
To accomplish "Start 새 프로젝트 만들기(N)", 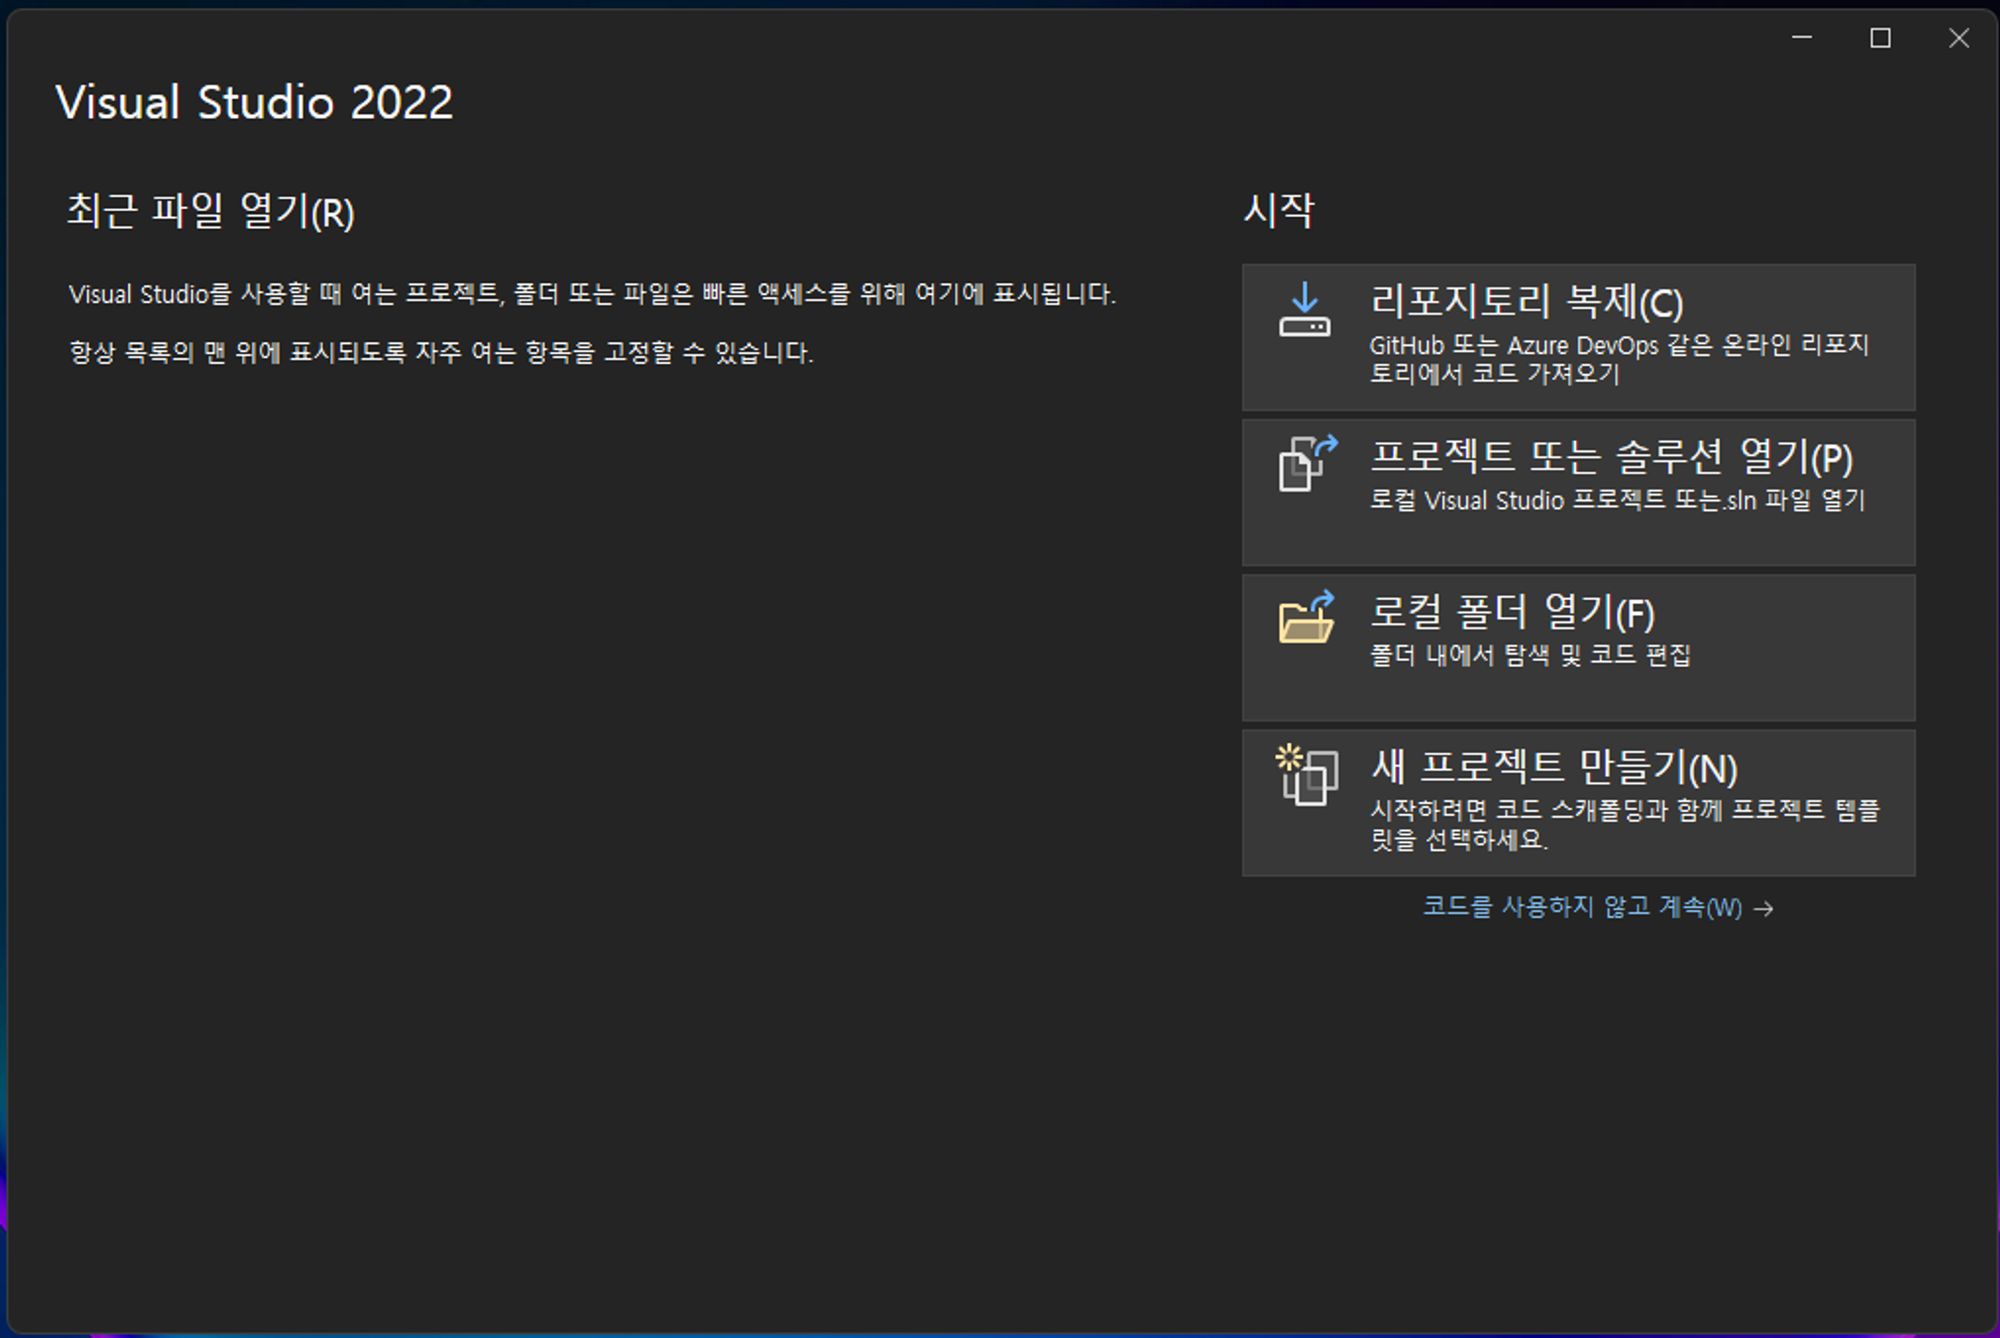I will [1554, 767].
